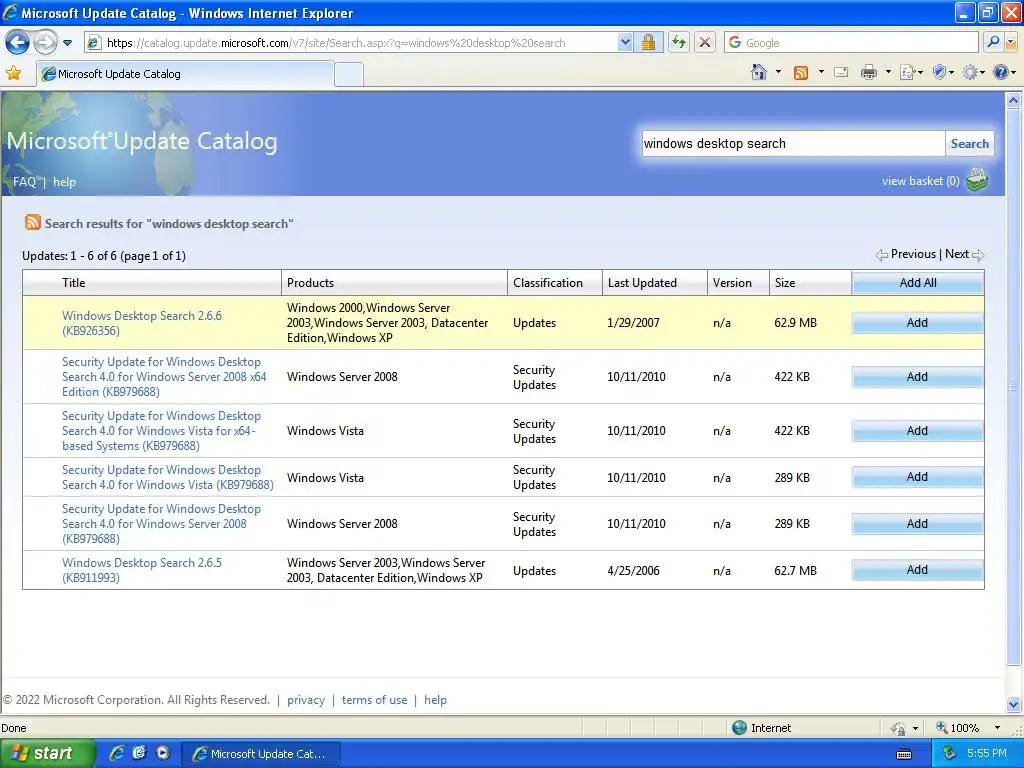Viewport: 1024px width, 768px height.
Task: Click the Home page icon
Action: click(758, 72)
